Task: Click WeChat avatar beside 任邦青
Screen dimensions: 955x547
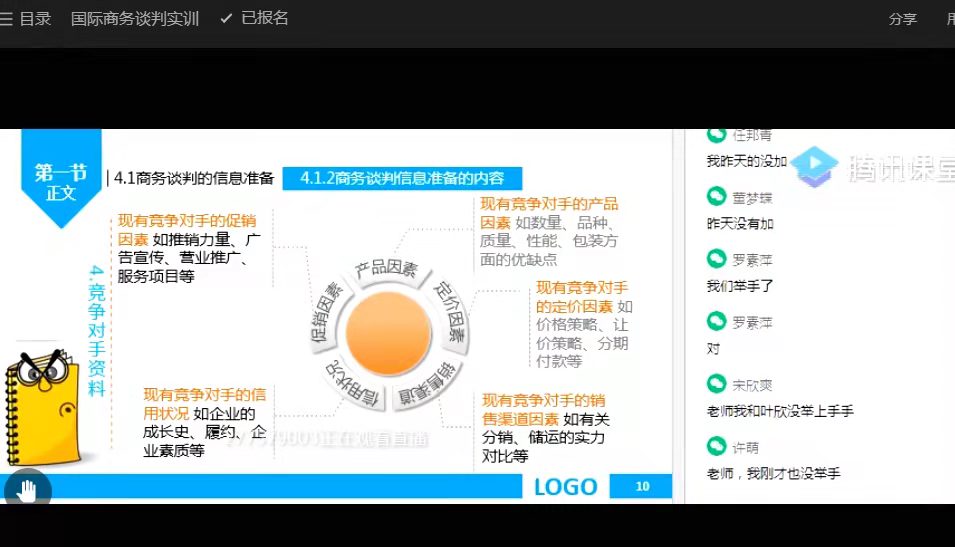Action: pyautogui.click(x=716, y=135)
